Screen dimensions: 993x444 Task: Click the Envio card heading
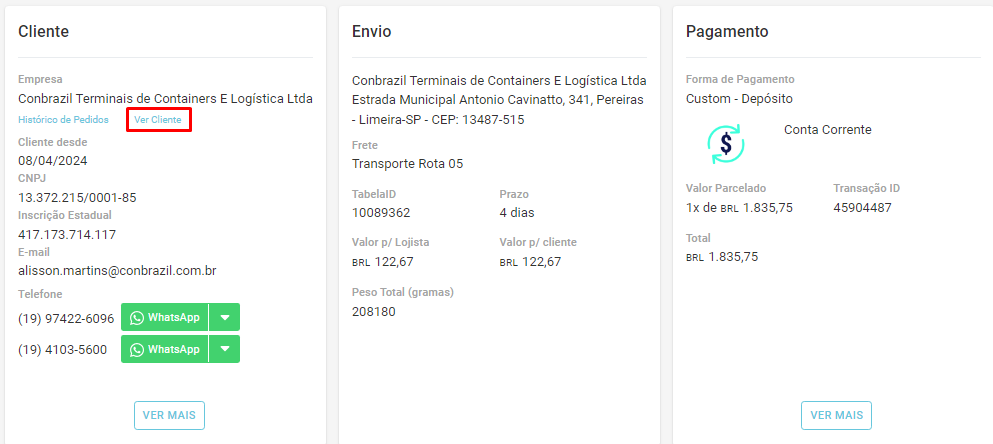pos(371,32)
